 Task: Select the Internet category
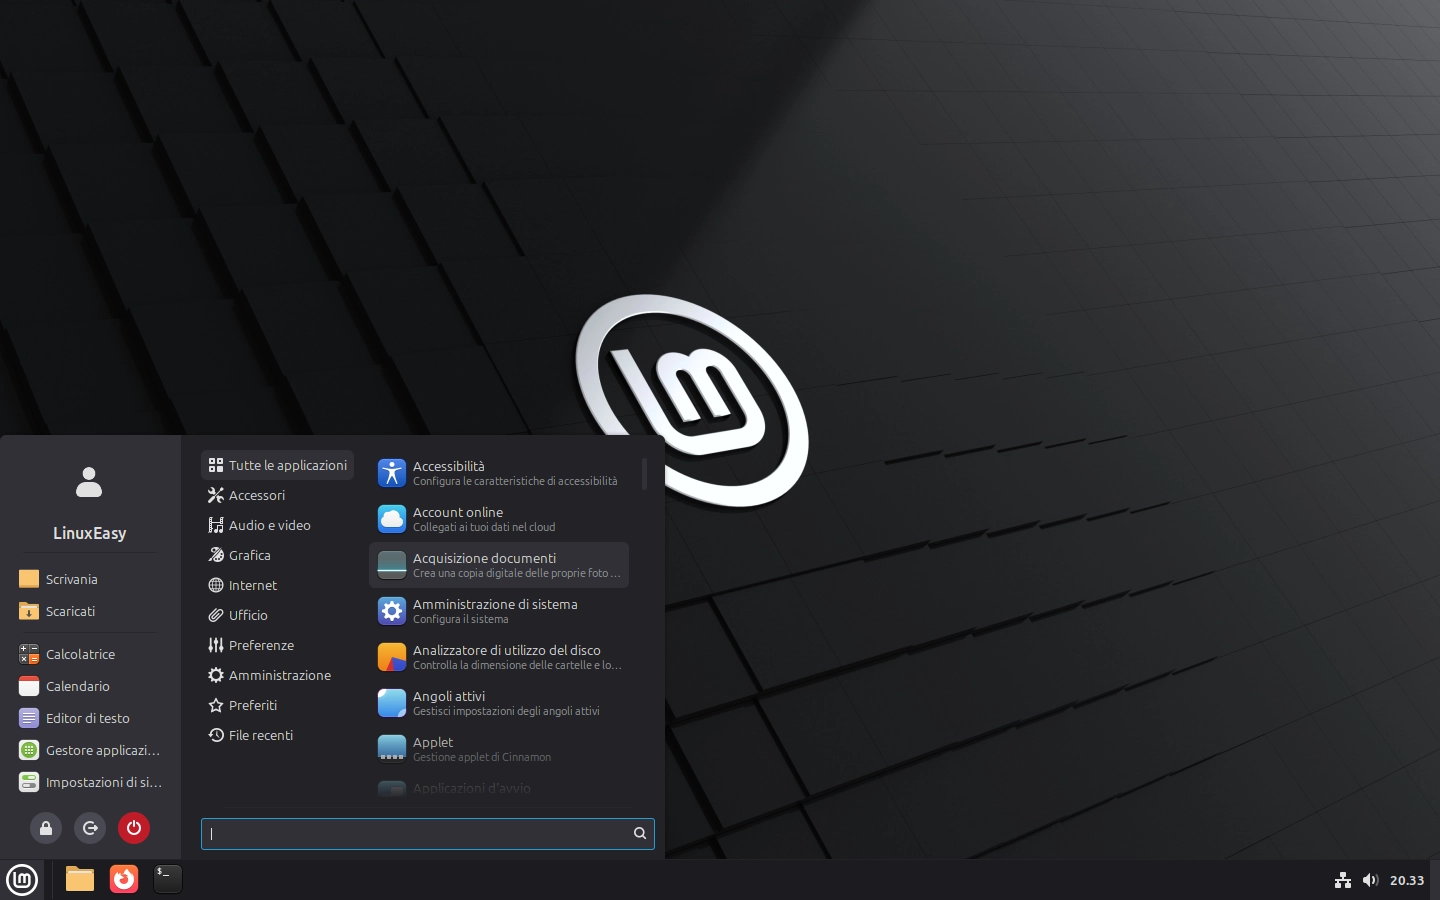pos(278,585)
